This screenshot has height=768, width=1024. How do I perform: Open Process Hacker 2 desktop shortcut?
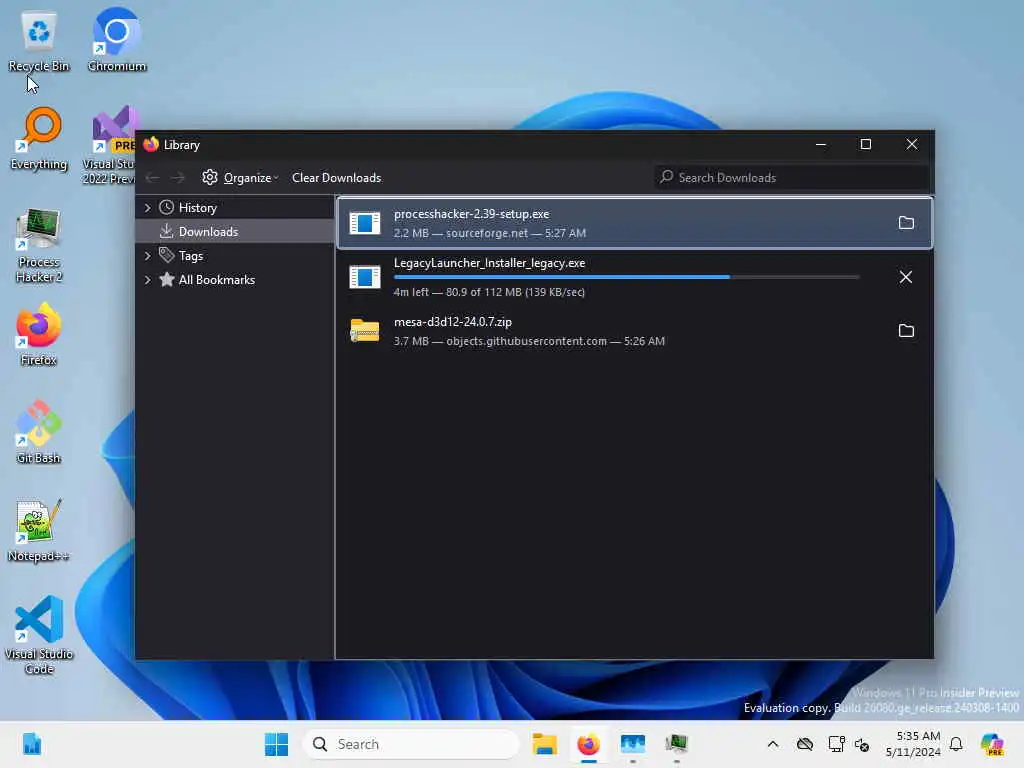coord(39,245)
